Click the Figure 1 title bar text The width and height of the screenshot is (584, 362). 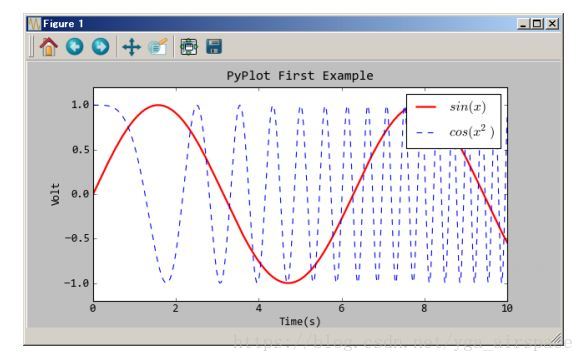coord(63,24)
